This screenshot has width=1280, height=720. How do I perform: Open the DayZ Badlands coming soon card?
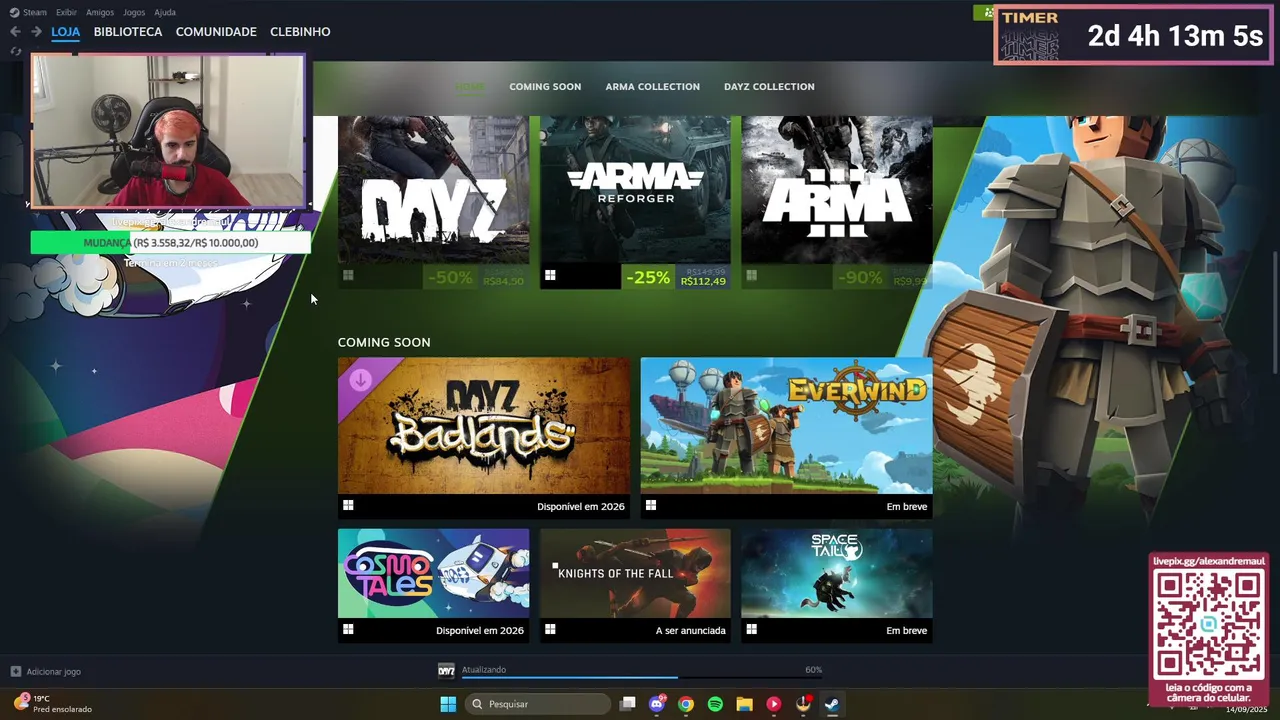click(484, 436)
